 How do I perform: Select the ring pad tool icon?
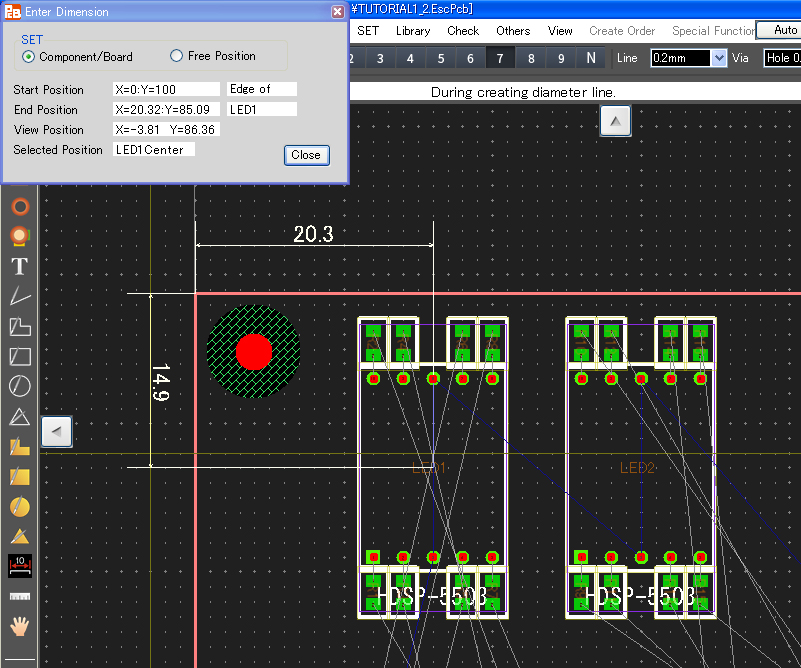click(20, 207)
